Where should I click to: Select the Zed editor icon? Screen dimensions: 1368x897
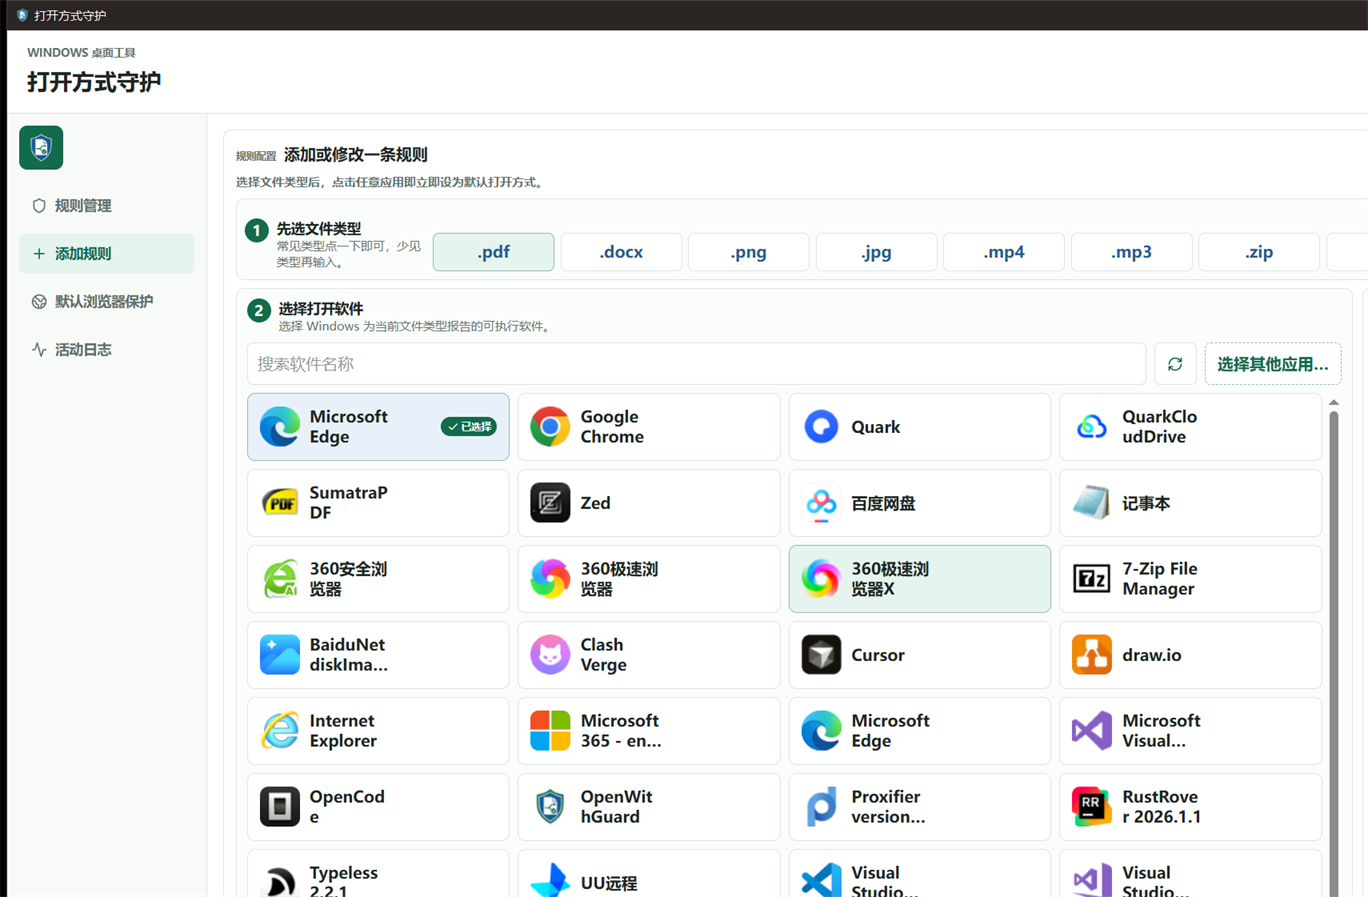550,503
